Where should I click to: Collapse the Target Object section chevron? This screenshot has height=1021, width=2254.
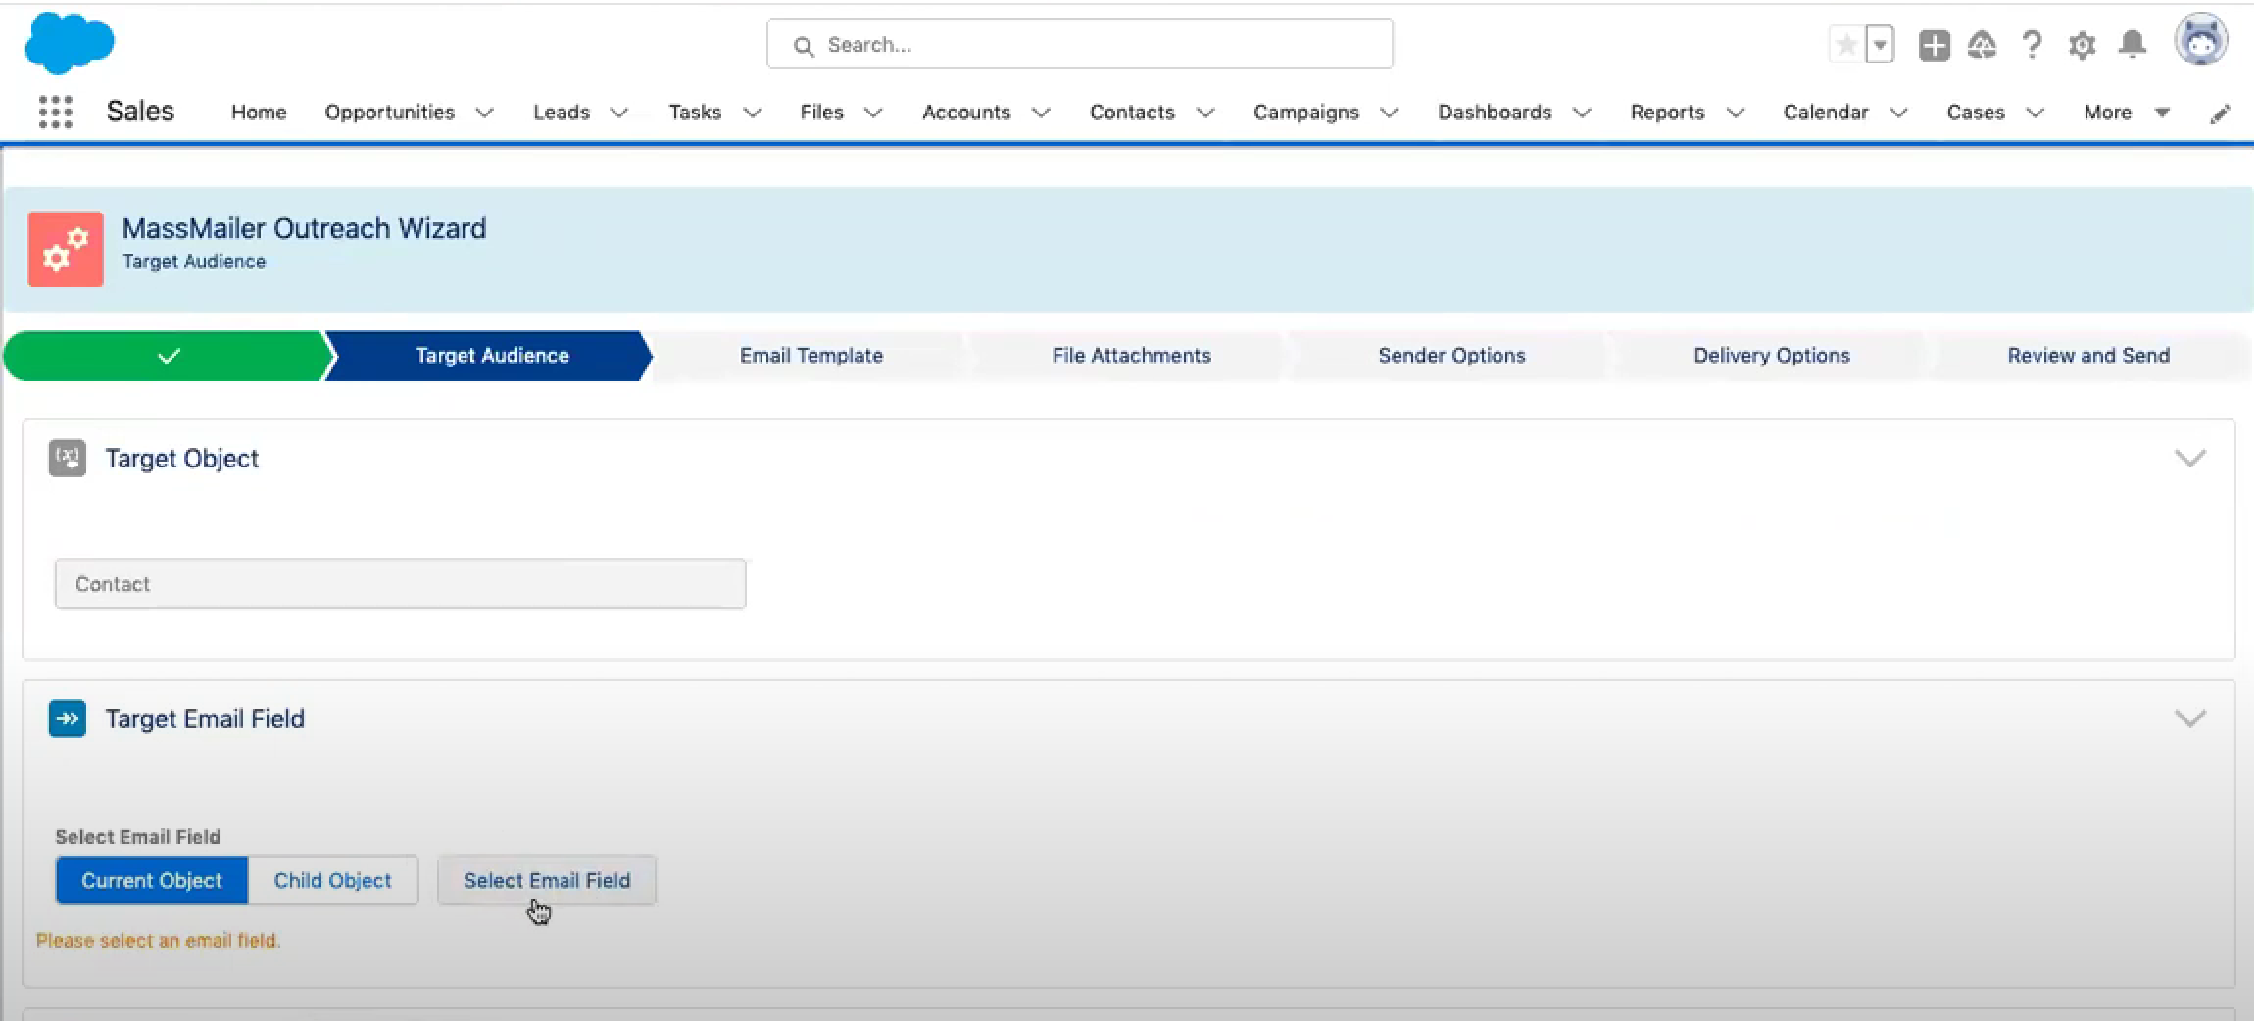[2190, 458]
